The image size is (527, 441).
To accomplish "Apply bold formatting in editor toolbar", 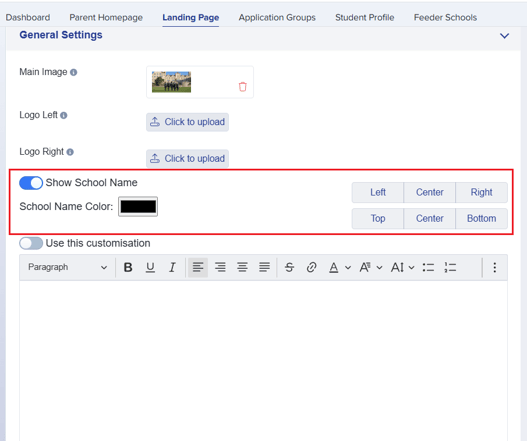I will pyautogui.click(x=128, y=268).
